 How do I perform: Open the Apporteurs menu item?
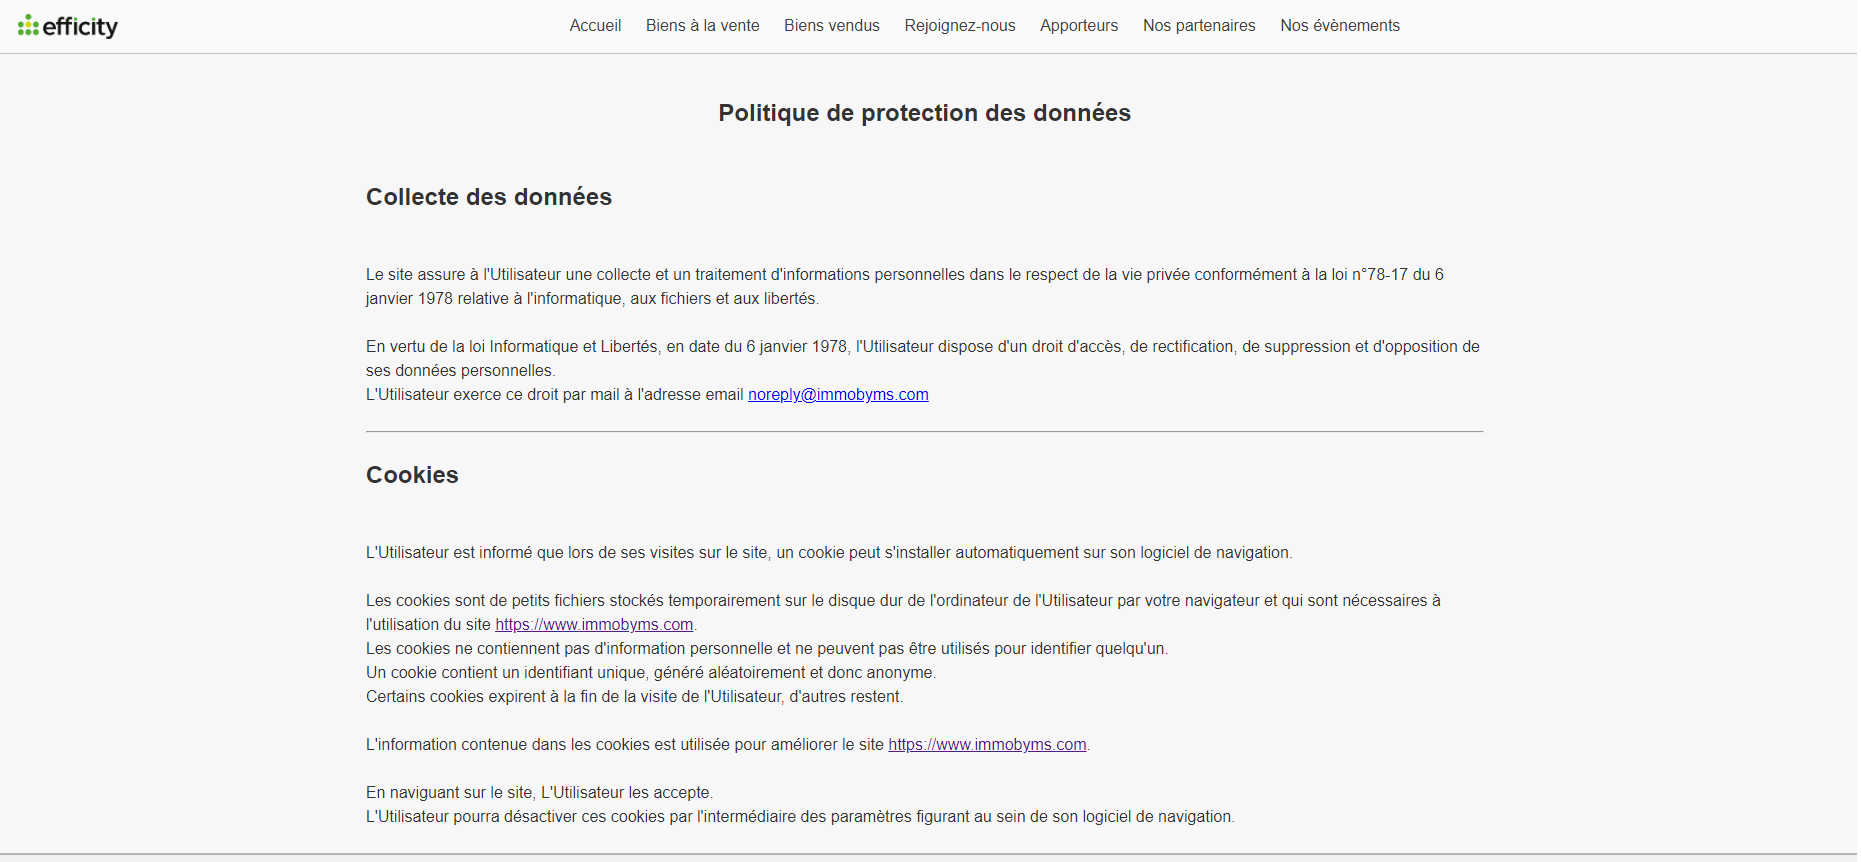(x=1078, y=26)
